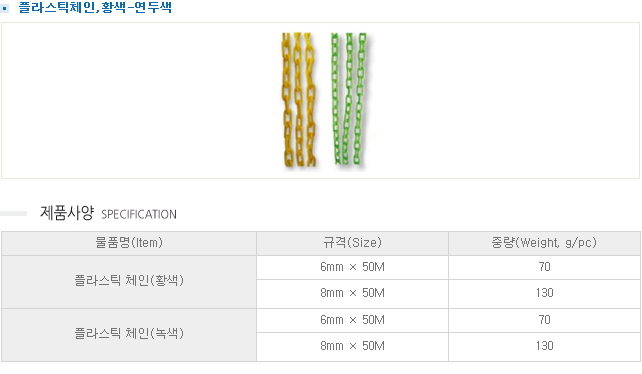This screenshot has height=374, width=642.
Task: Click weight 70 in green chain row
Action: (x=544, y=320)
